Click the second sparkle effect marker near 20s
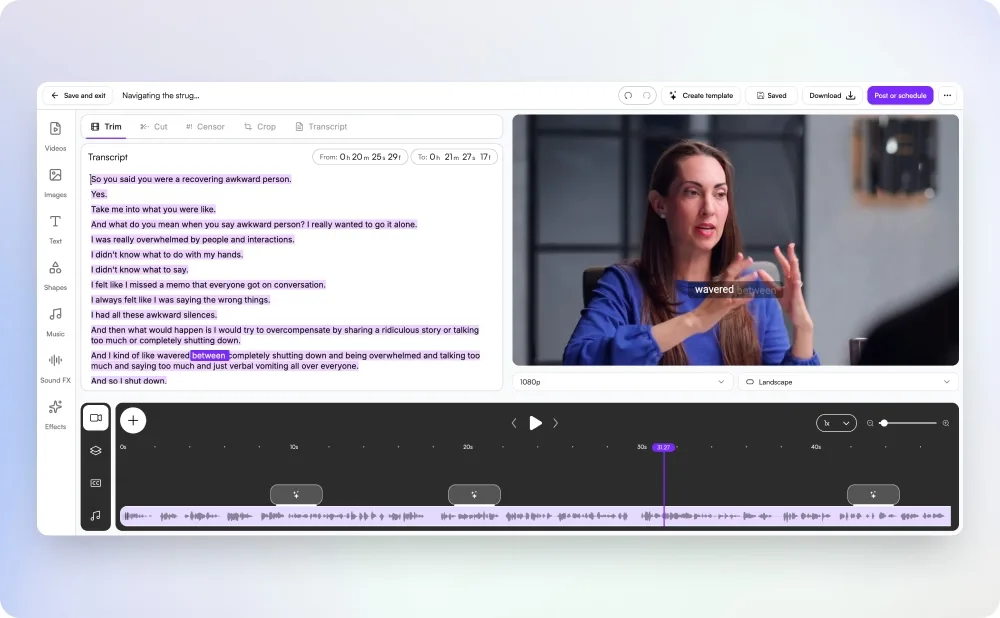 [x=474, y=494]
